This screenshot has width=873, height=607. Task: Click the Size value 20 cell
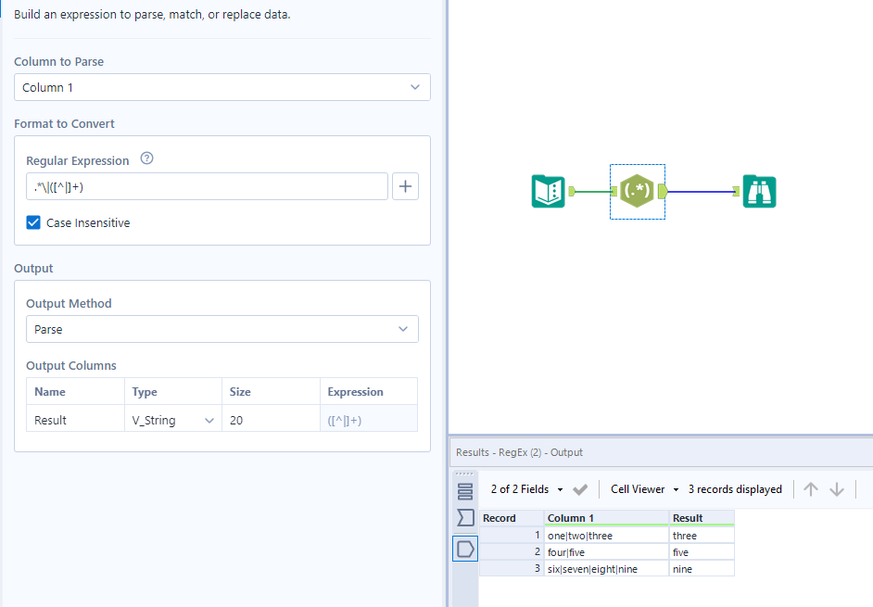pos(271,420)
